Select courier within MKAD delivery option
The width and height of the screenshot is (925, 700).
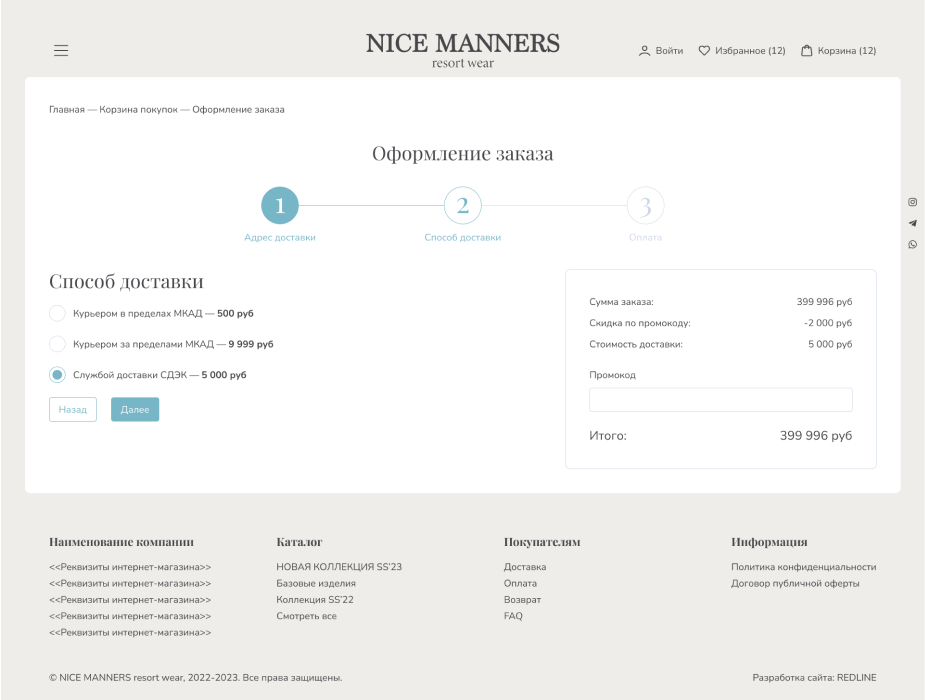tap(58, 314)
